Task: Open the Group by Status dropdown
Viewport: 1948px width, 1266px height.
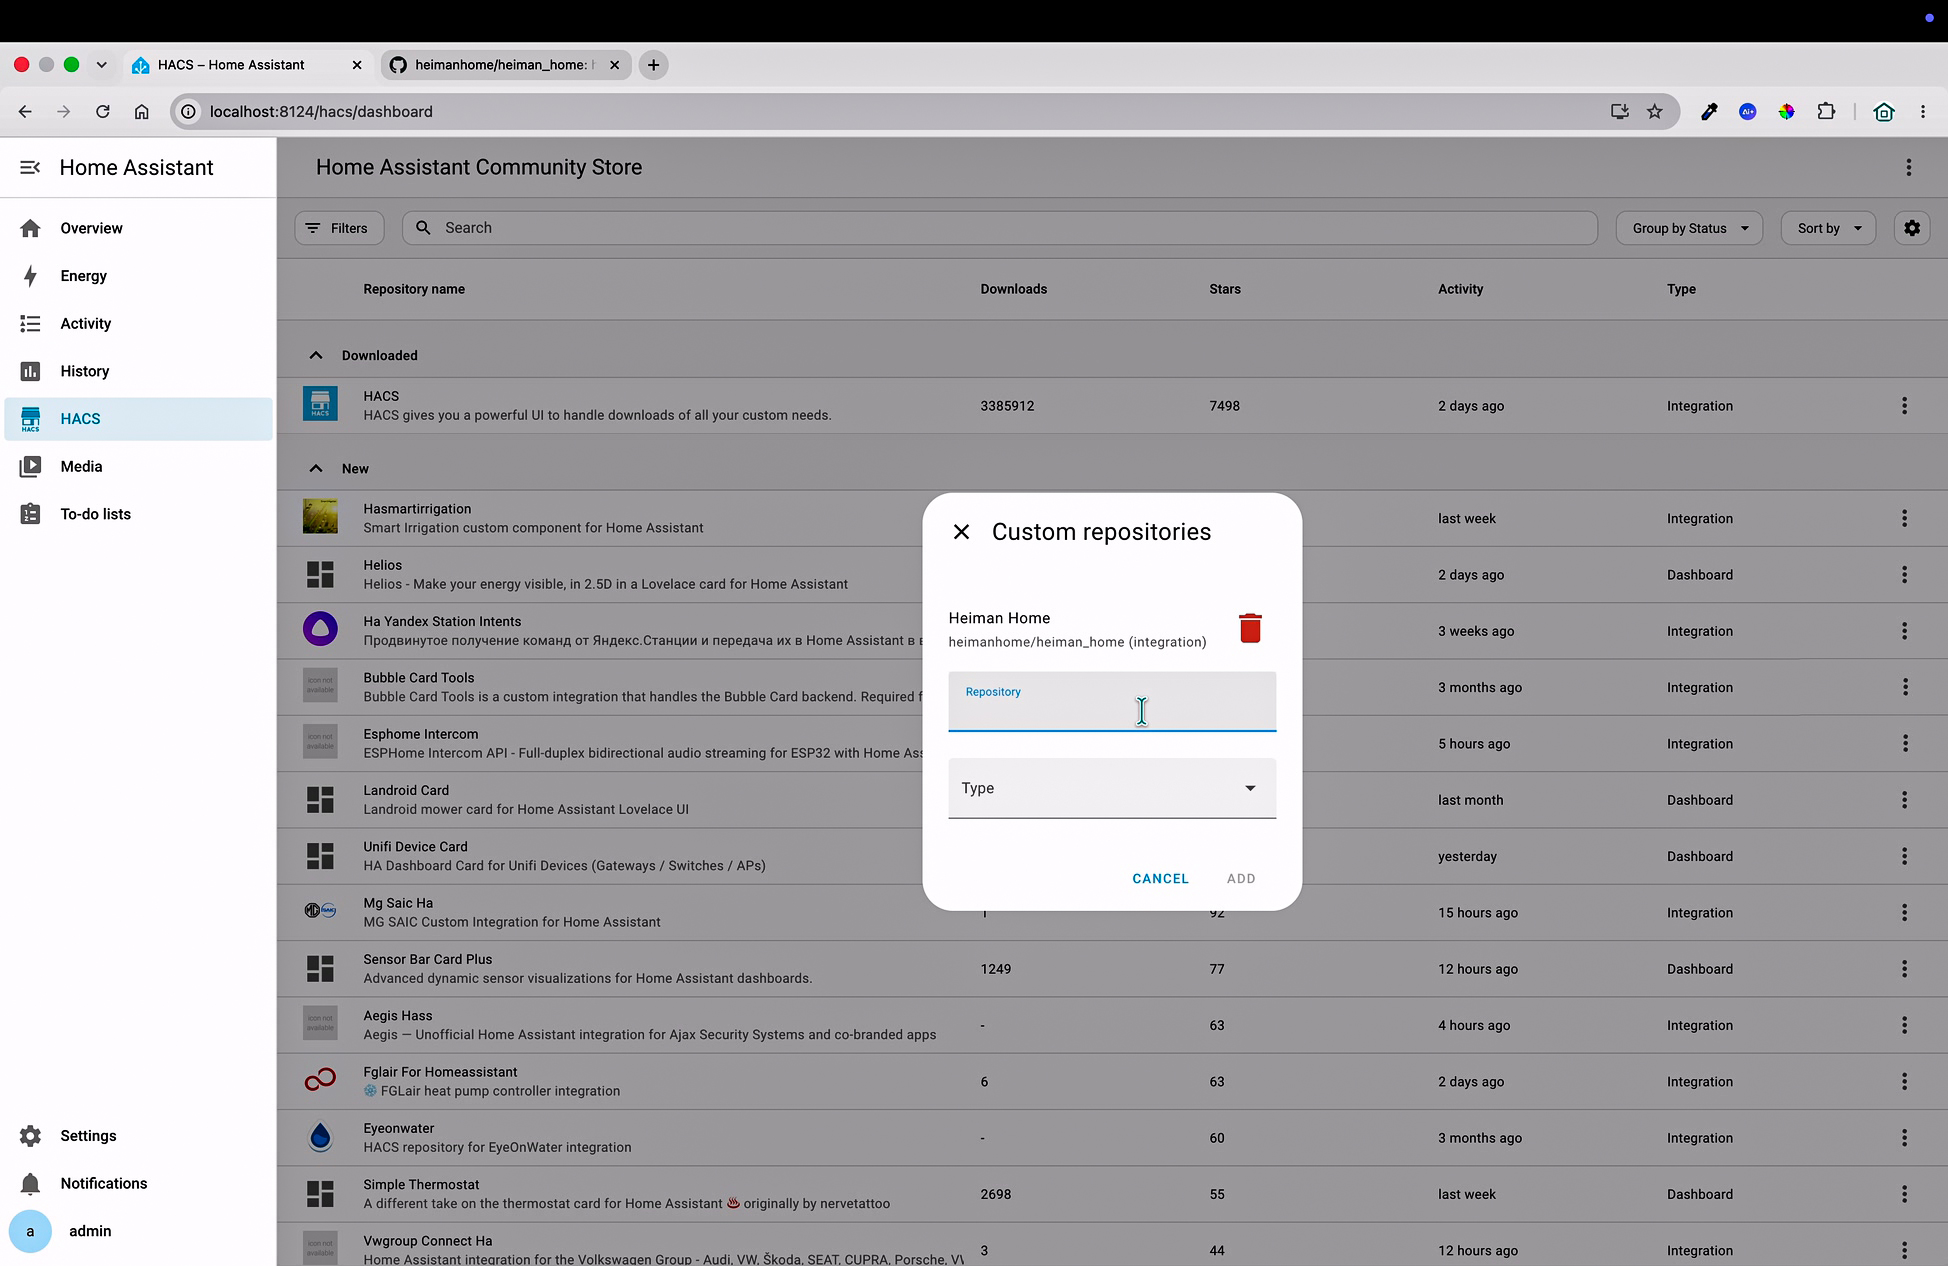Action: 1689,228
